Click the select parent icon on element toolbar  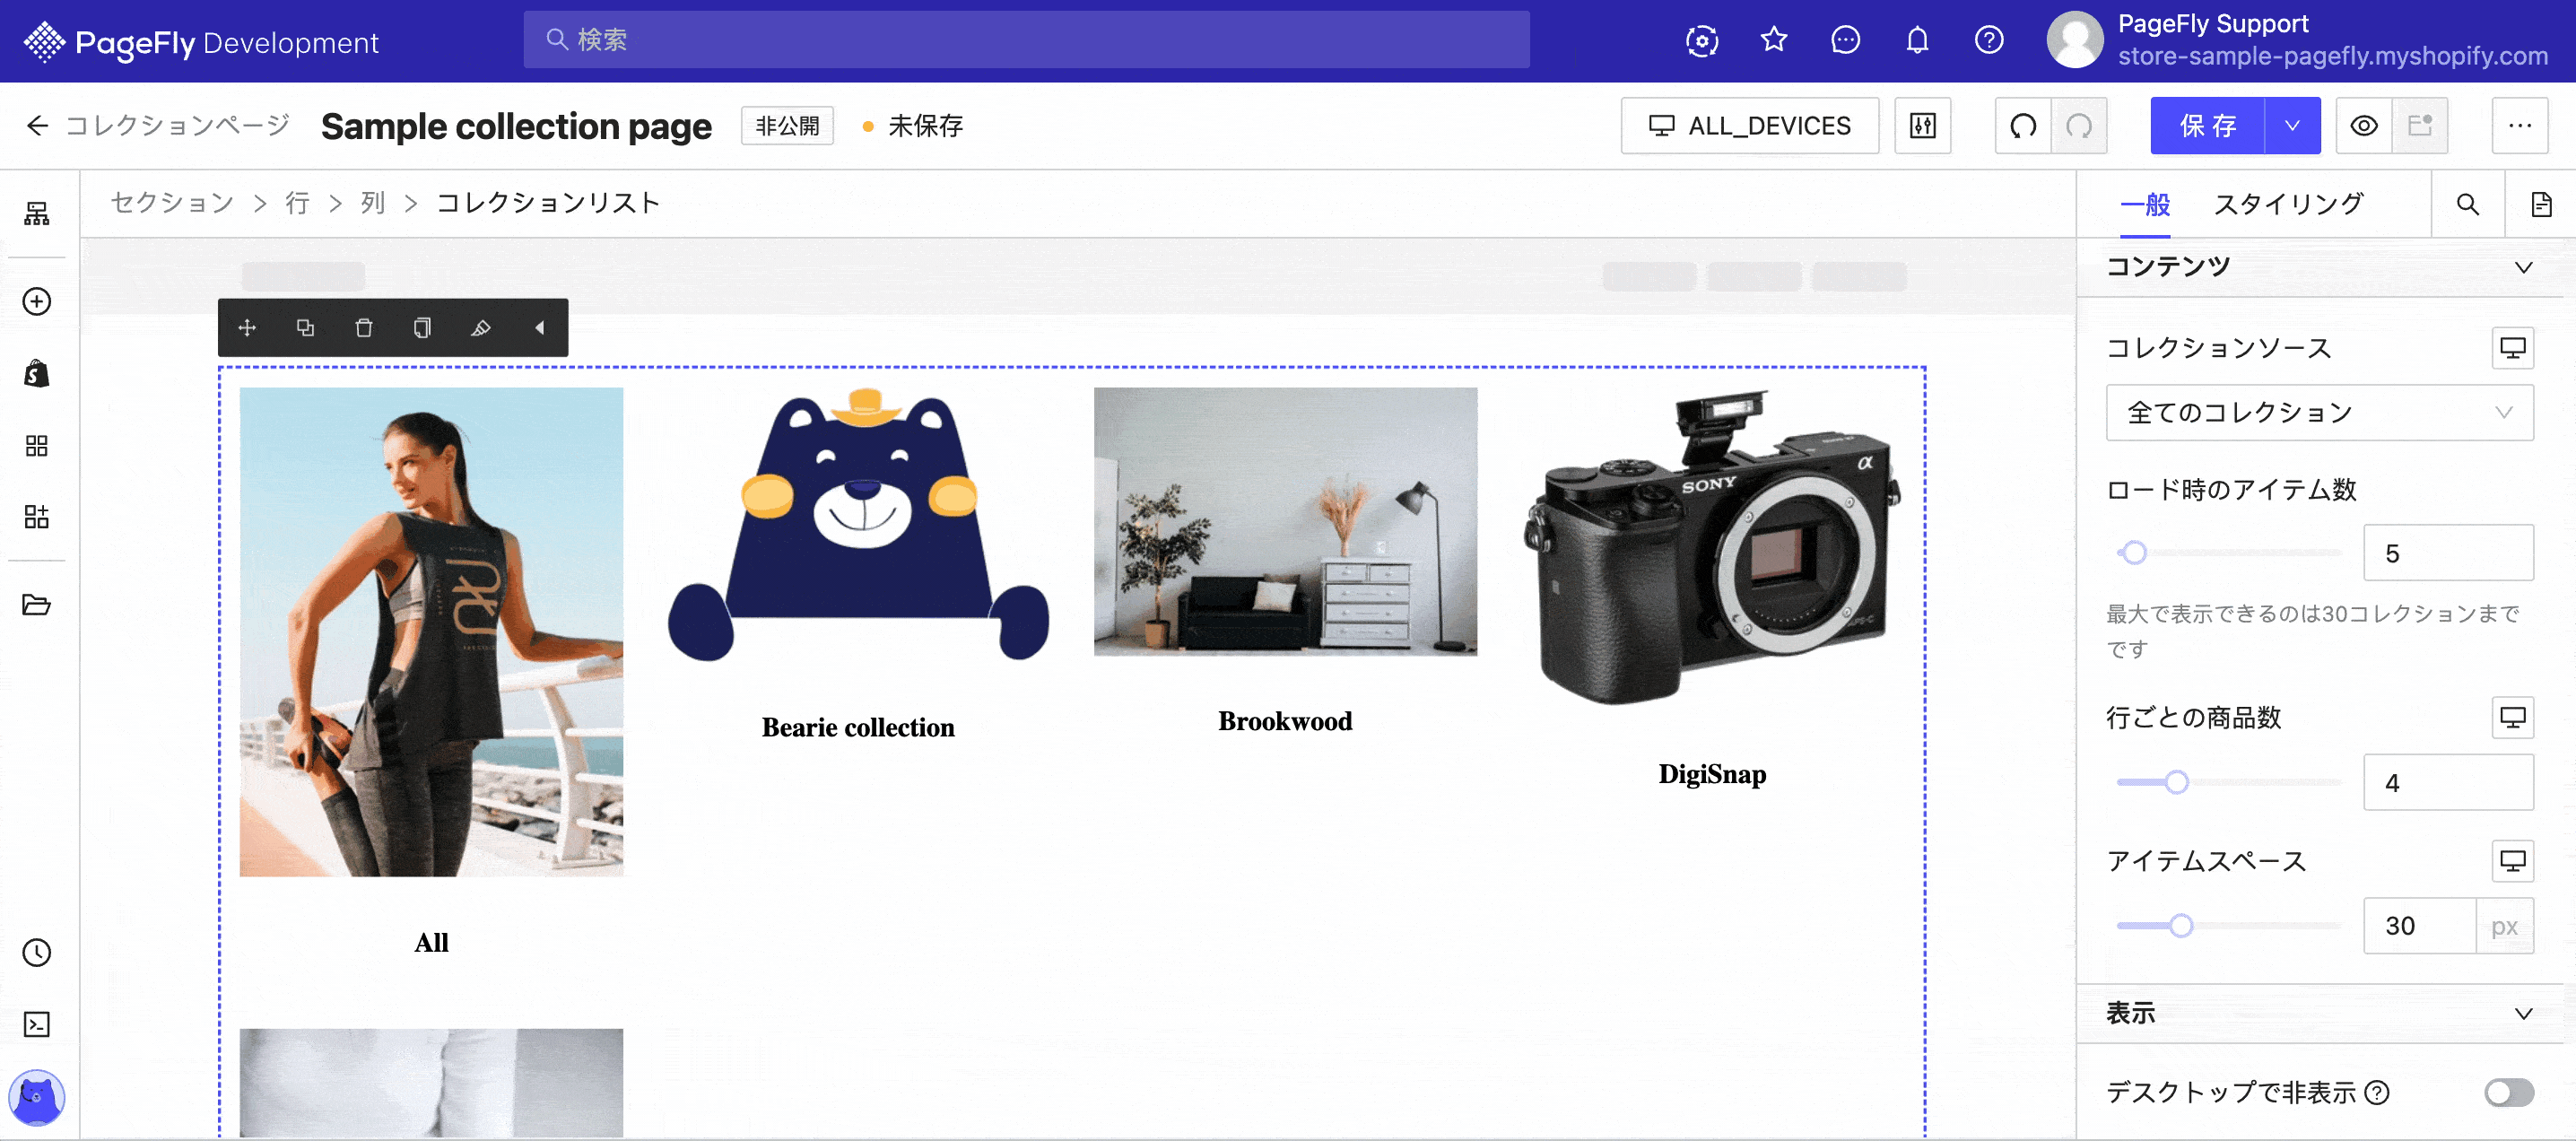[x=305, y=328]
